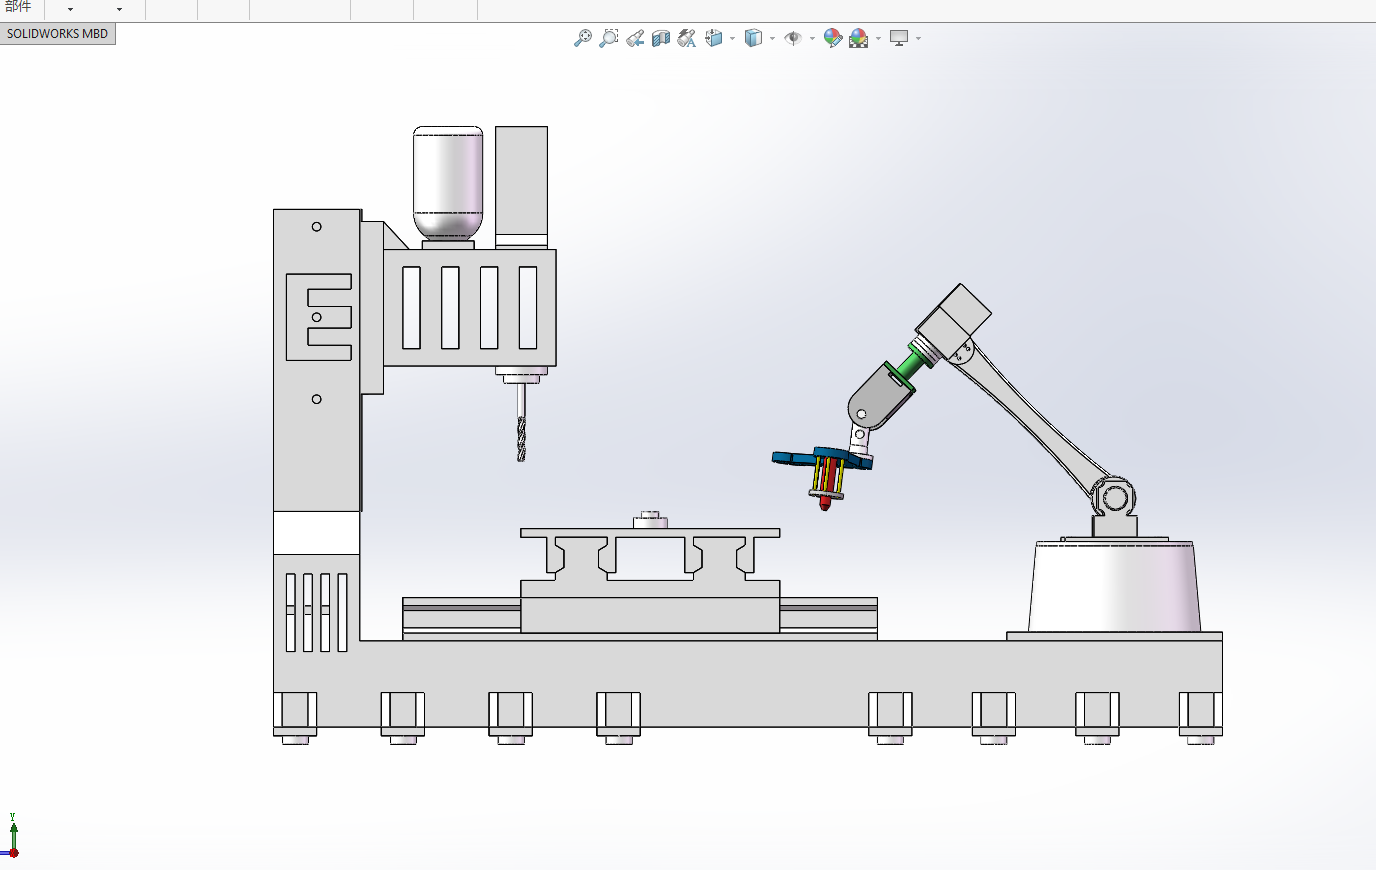Click the View Orientation cube icon
This screenshot has width=1376, height=870.
point(714,38)
